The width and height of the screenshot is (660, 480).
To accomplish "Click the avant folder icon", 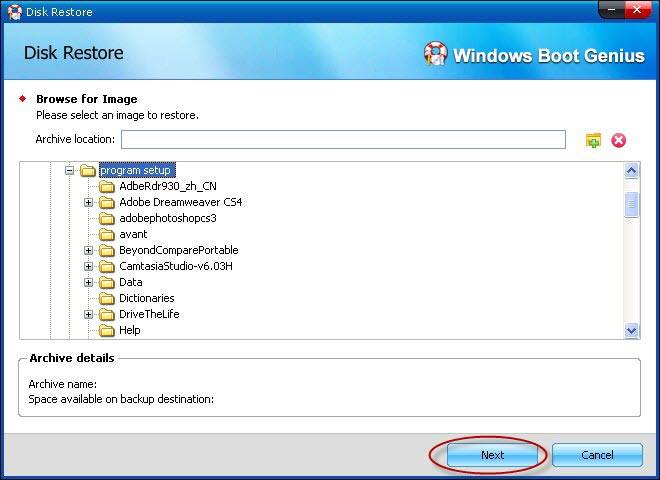I will 106,235.
